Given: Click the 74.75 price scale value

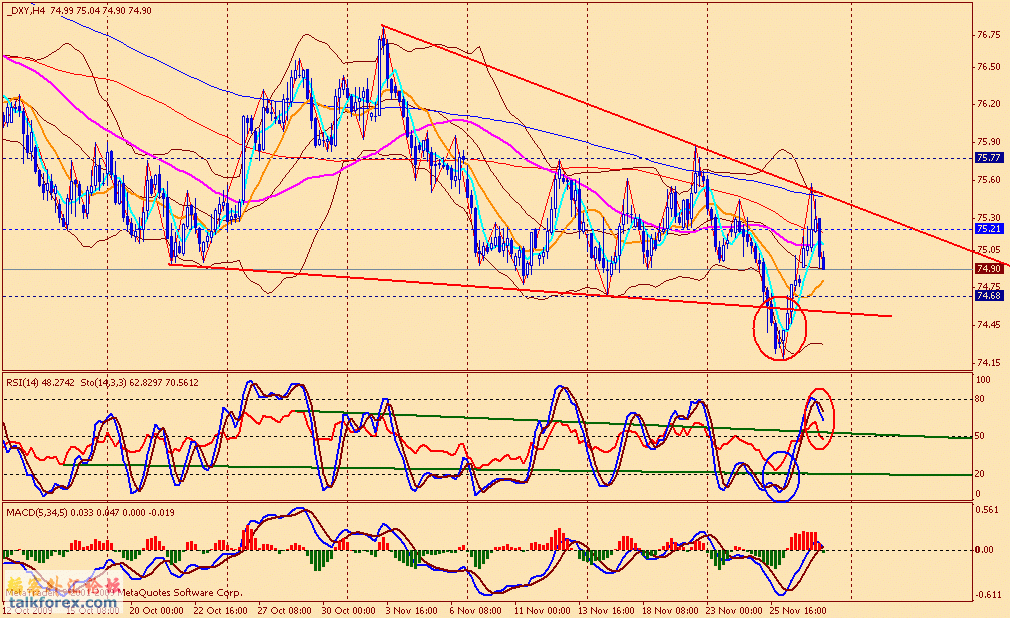Looking at the screenshot, I should tap(989, 287).
